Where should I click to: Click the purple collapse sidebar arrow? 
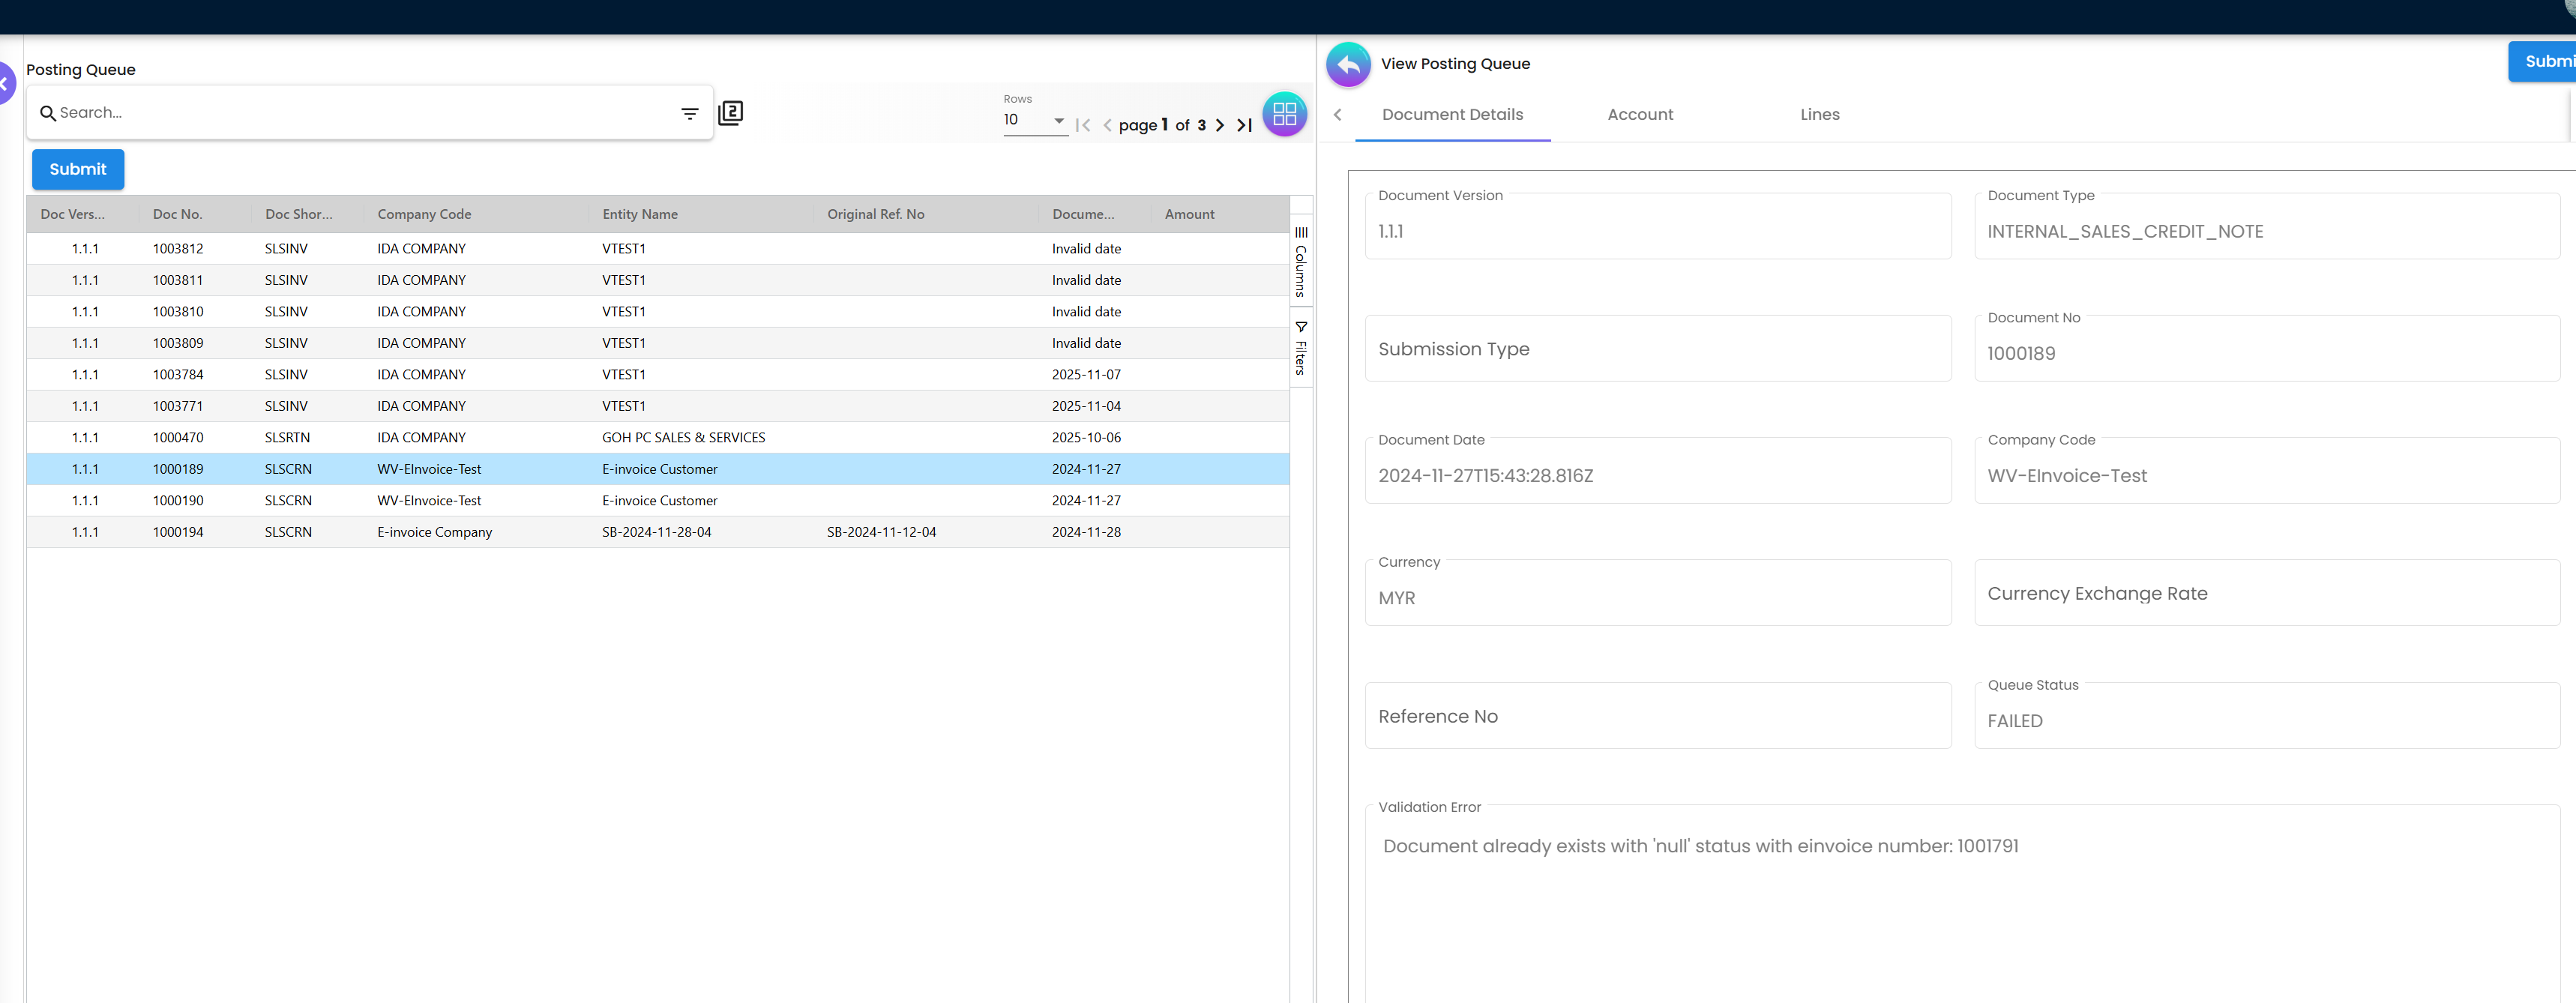tap(5, 84)
